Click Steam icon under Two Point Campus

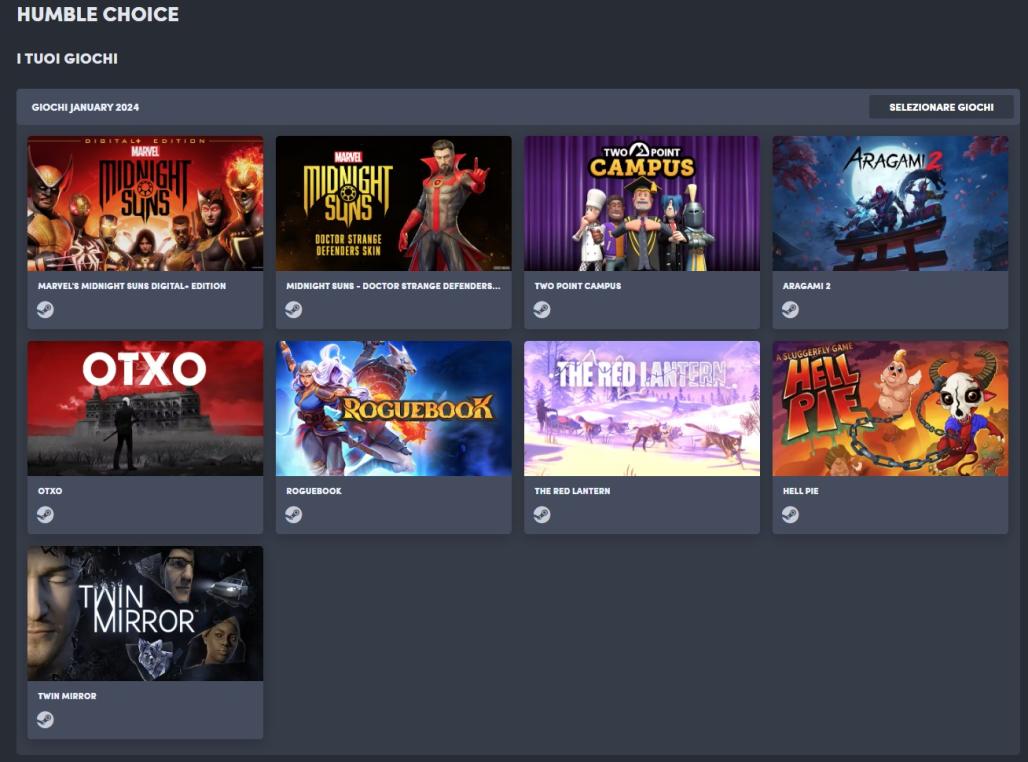pos(541,309)
